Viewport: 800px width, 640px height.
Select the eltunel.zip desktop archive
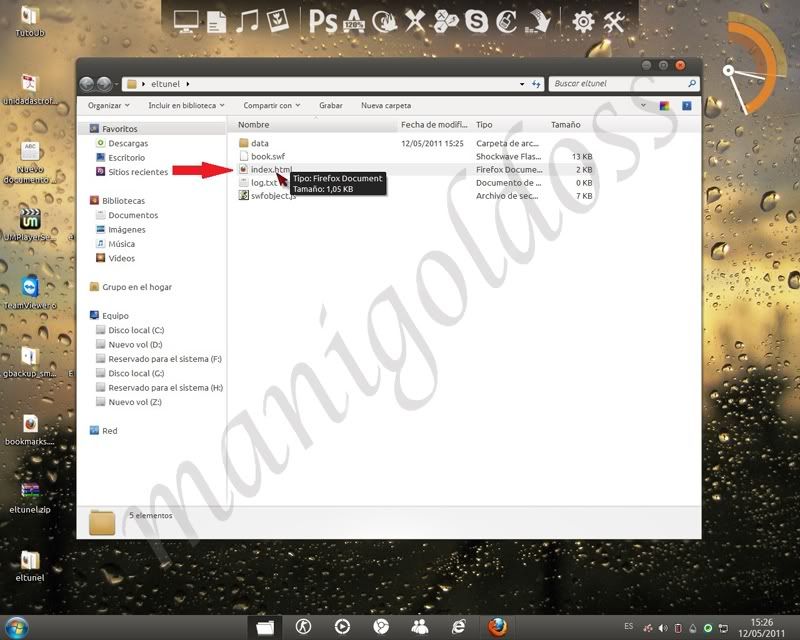[x=30, y=497]
